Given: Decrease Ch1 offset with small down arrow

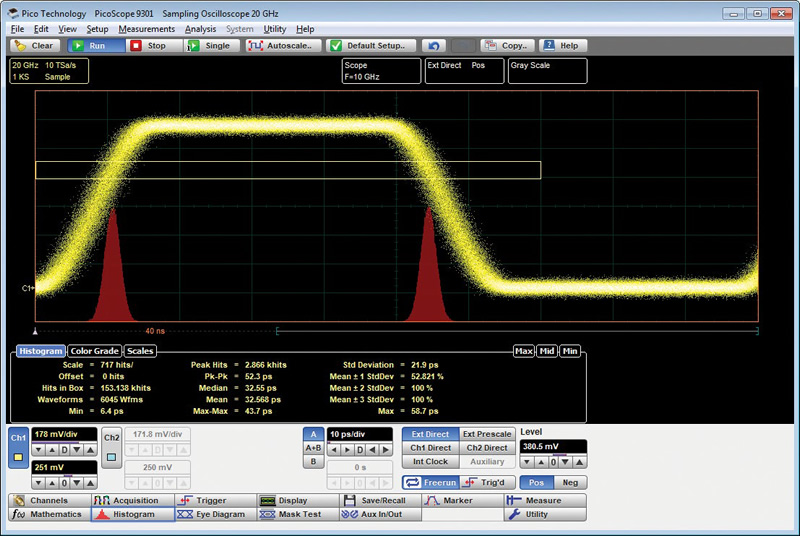Looking at the screenshot, I should (39, 483).
